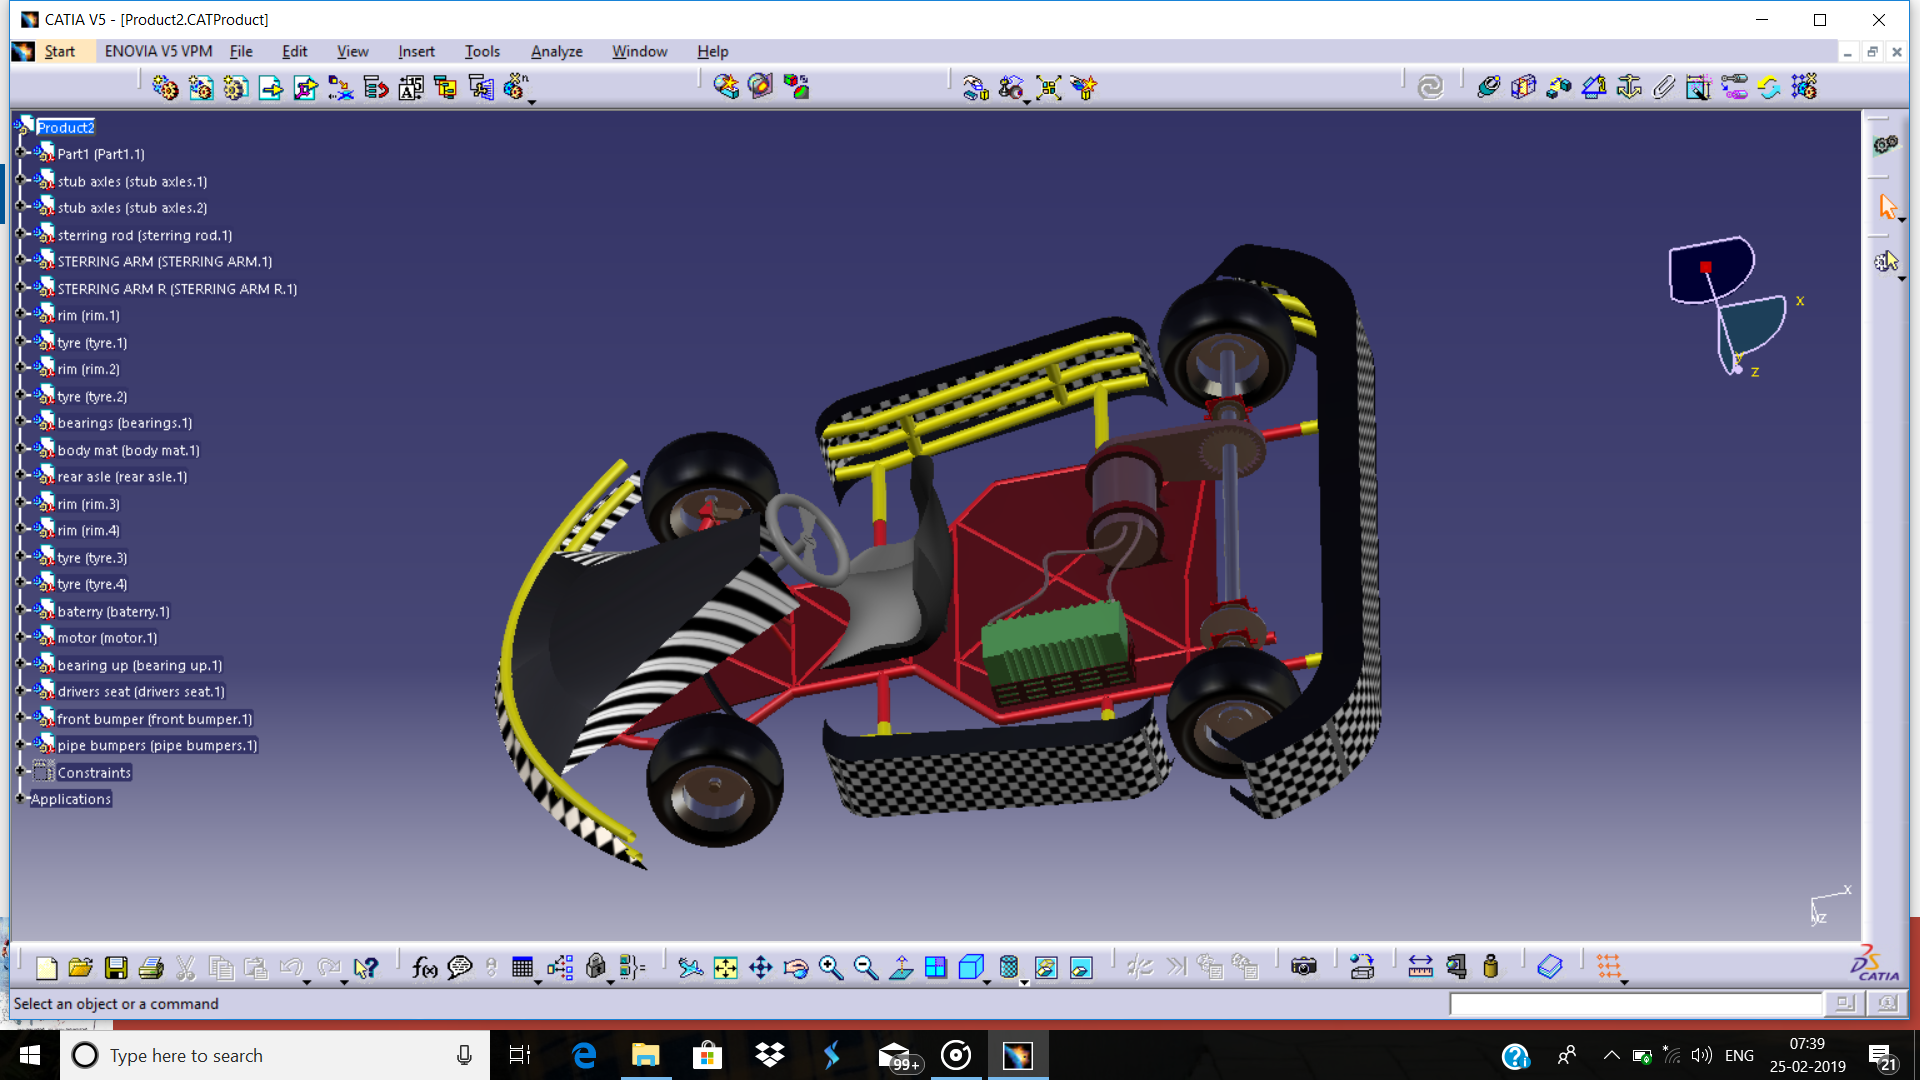
Task: Click the Select arrow tool on right toolbar
Action: click(x=1887, y=207)
